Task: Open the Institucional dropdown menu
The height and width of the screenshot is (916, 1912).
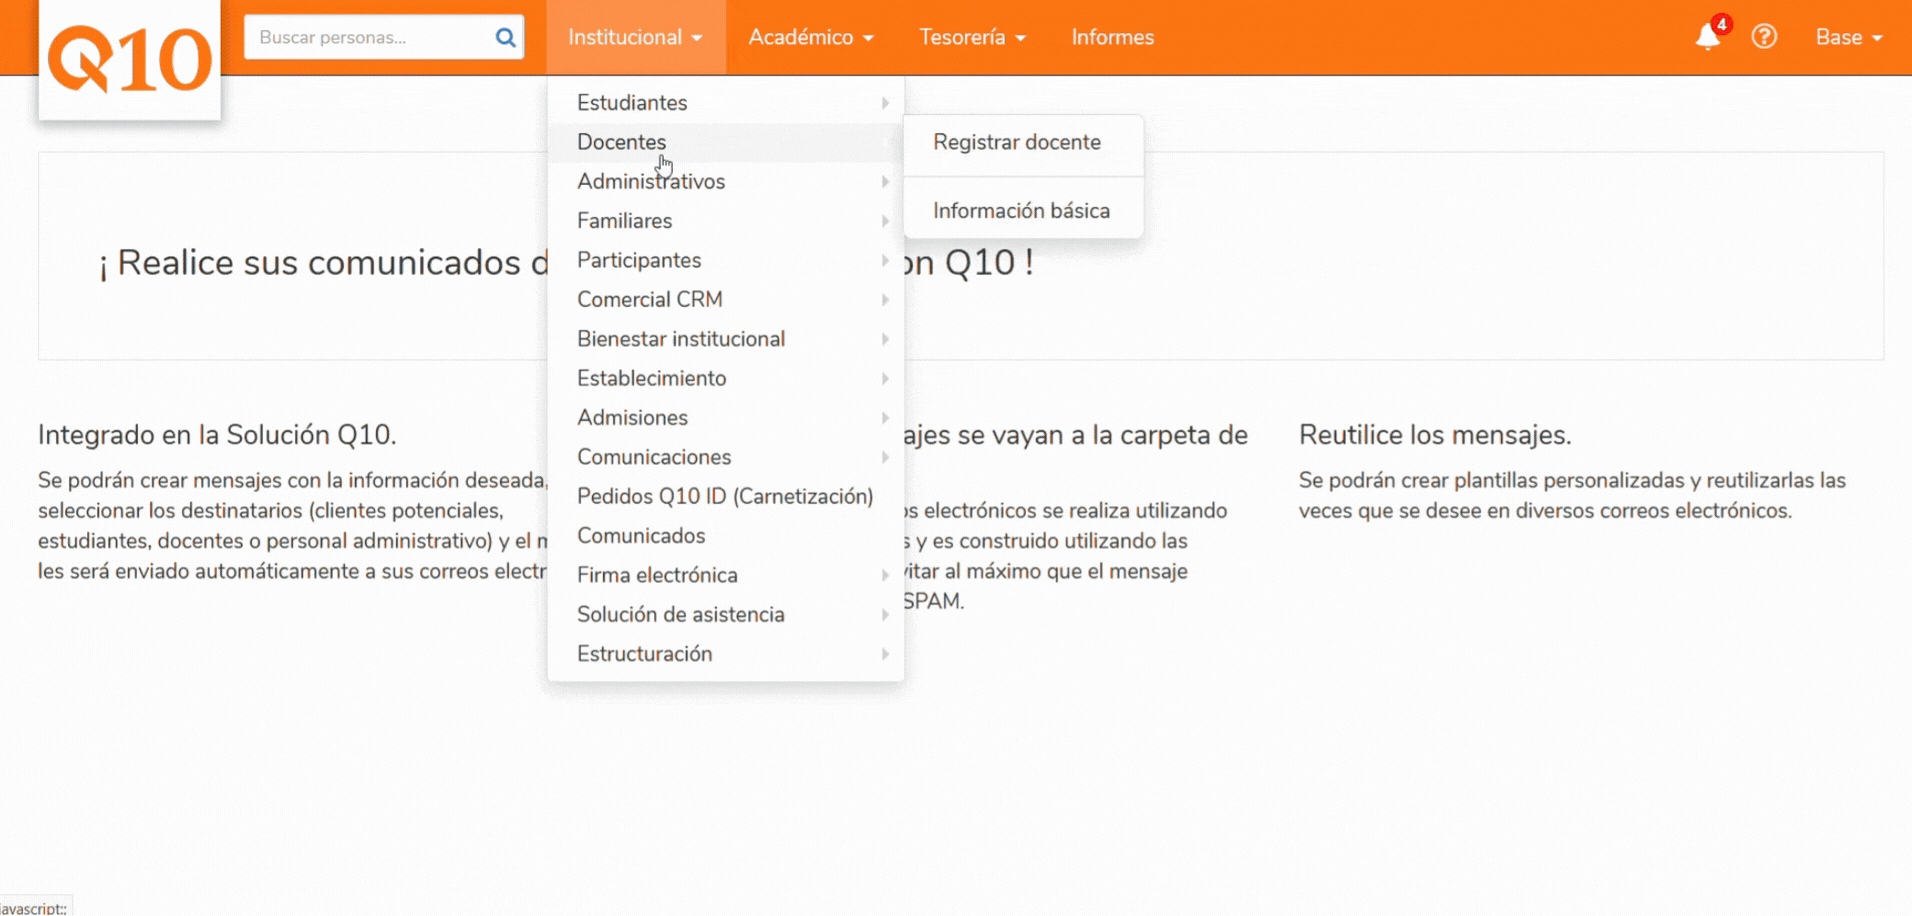Action: point(636,37)
